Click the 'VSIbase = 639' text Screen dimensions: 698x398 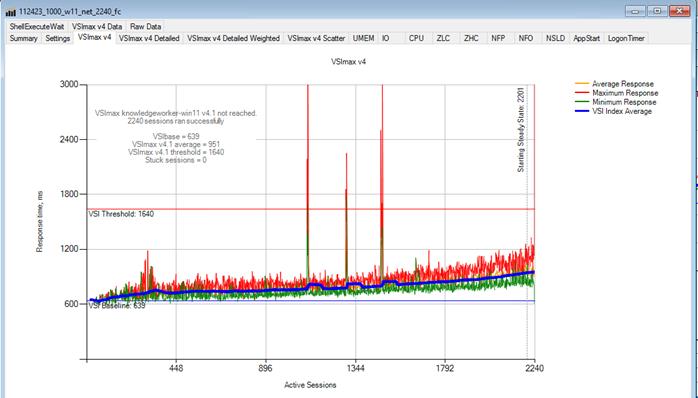[x=176, y=136]
